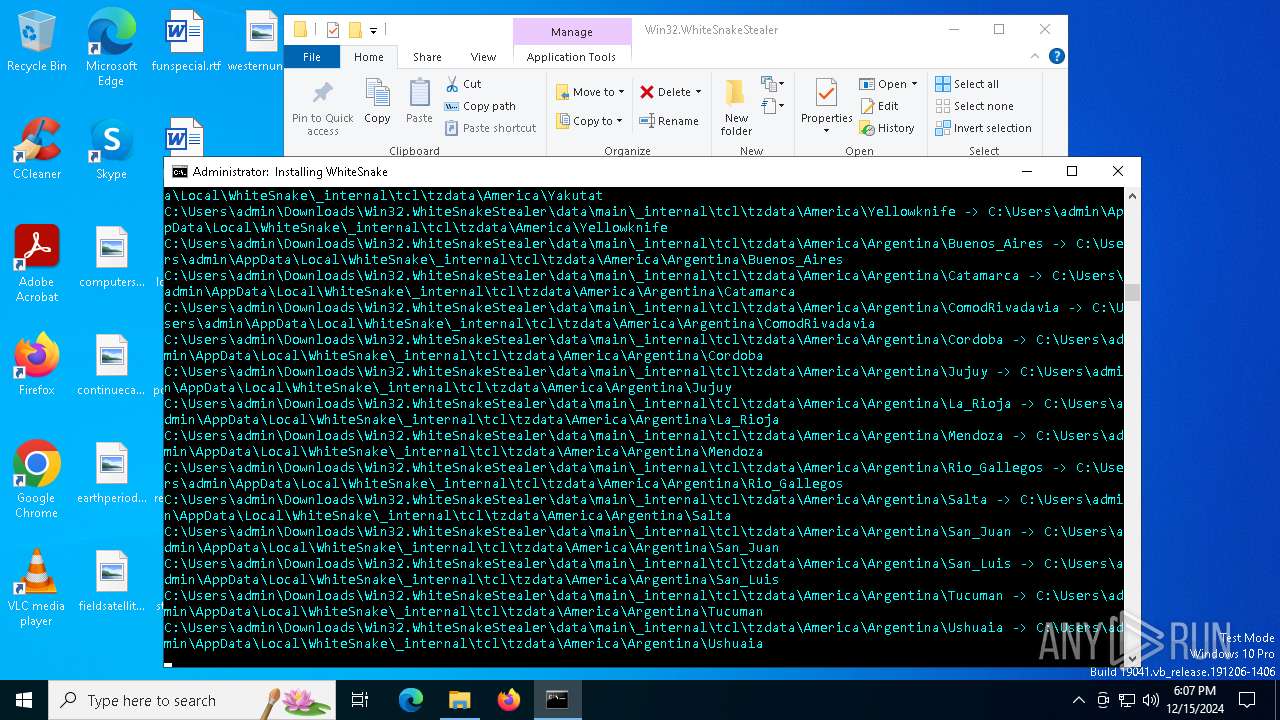Open Application Tools tab
Viewport: 1280px width, 720px height.
coord(571,57)
